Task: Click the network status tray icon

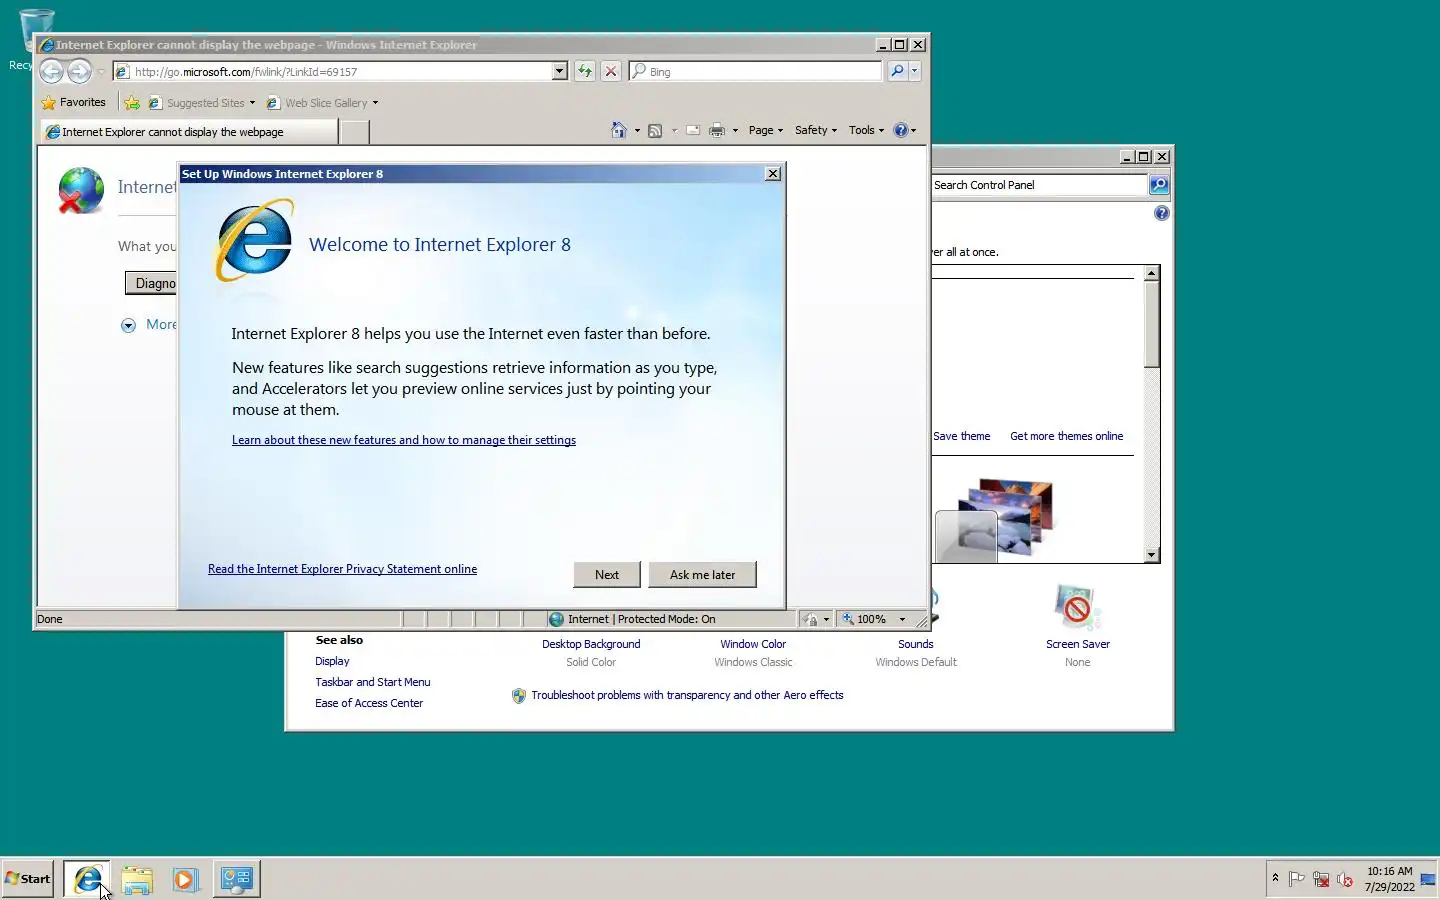Action: point(1321,879)
